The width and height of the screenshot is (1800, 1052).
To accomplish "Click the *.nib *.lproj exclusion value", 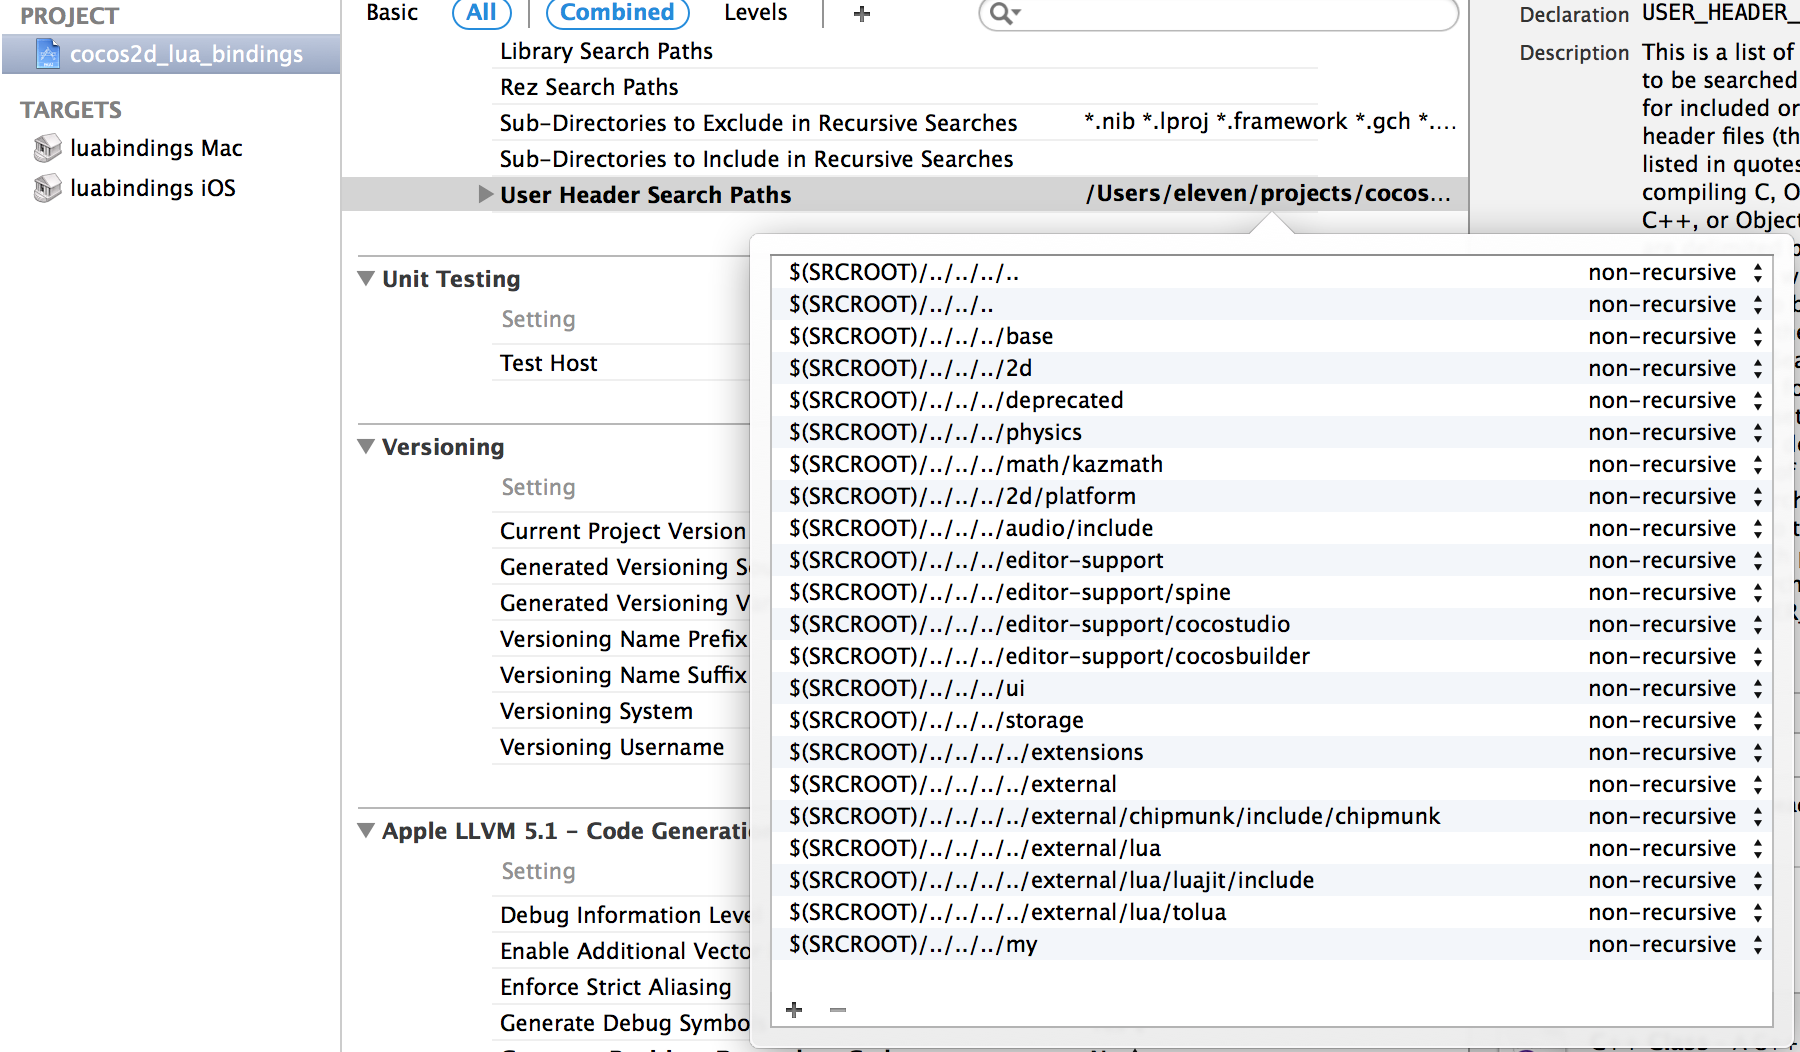I will (x=1270, y=122).
